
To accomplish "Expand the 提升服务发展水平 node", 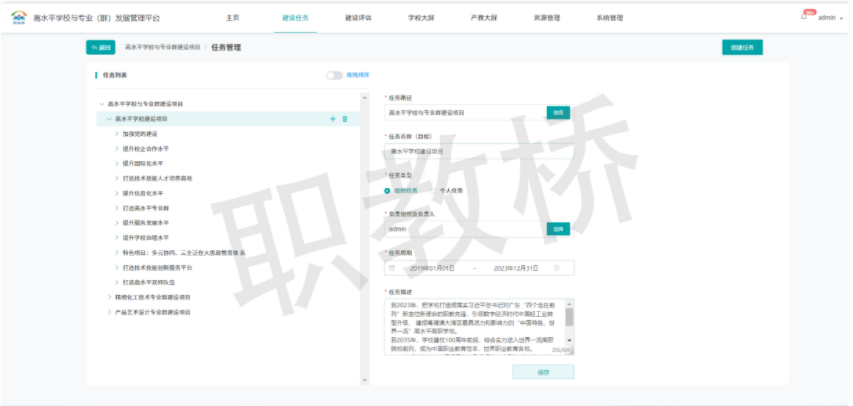I will point(117,223).
